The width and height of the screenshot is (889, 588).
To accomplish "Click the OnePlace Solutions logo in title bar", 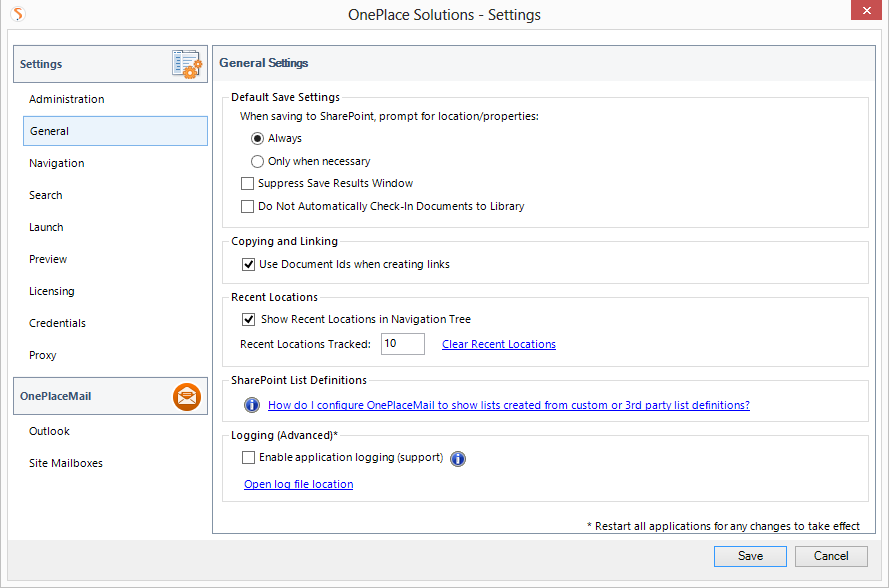I will [x=17, y=14].
